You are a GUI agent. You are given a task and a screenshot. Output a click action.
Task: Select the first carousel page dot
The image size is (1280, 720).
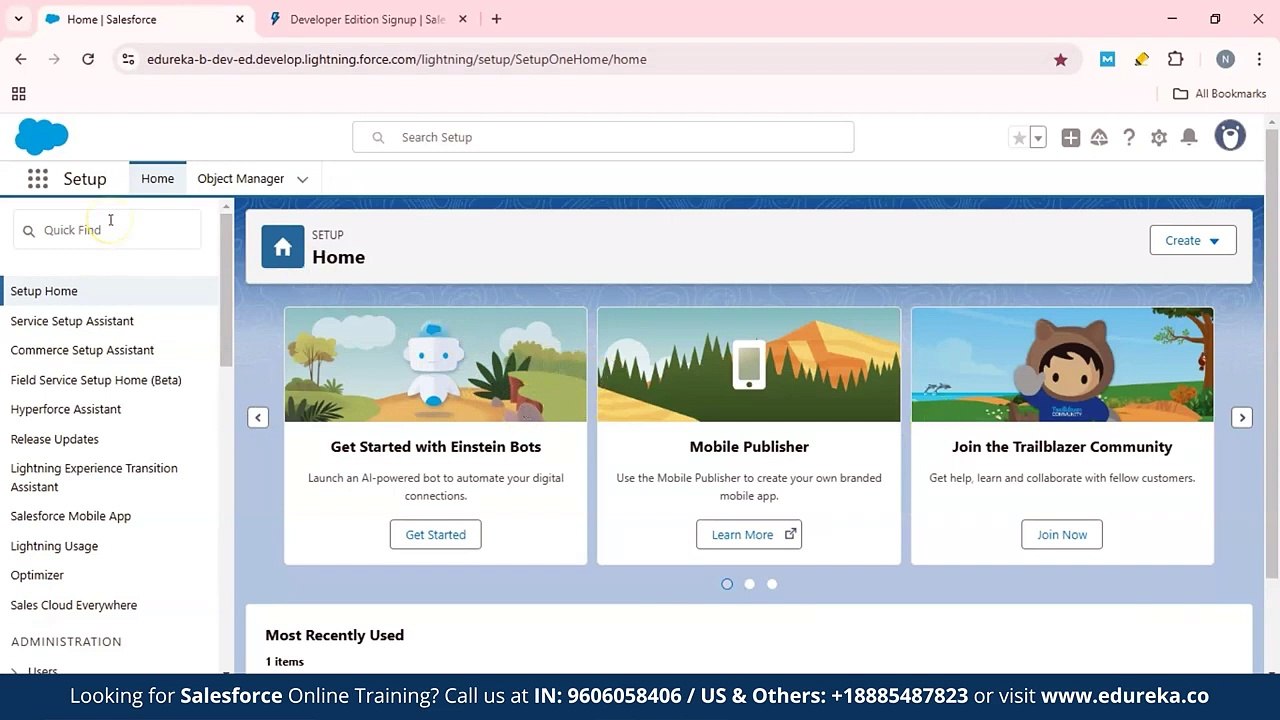pos(727,584)
